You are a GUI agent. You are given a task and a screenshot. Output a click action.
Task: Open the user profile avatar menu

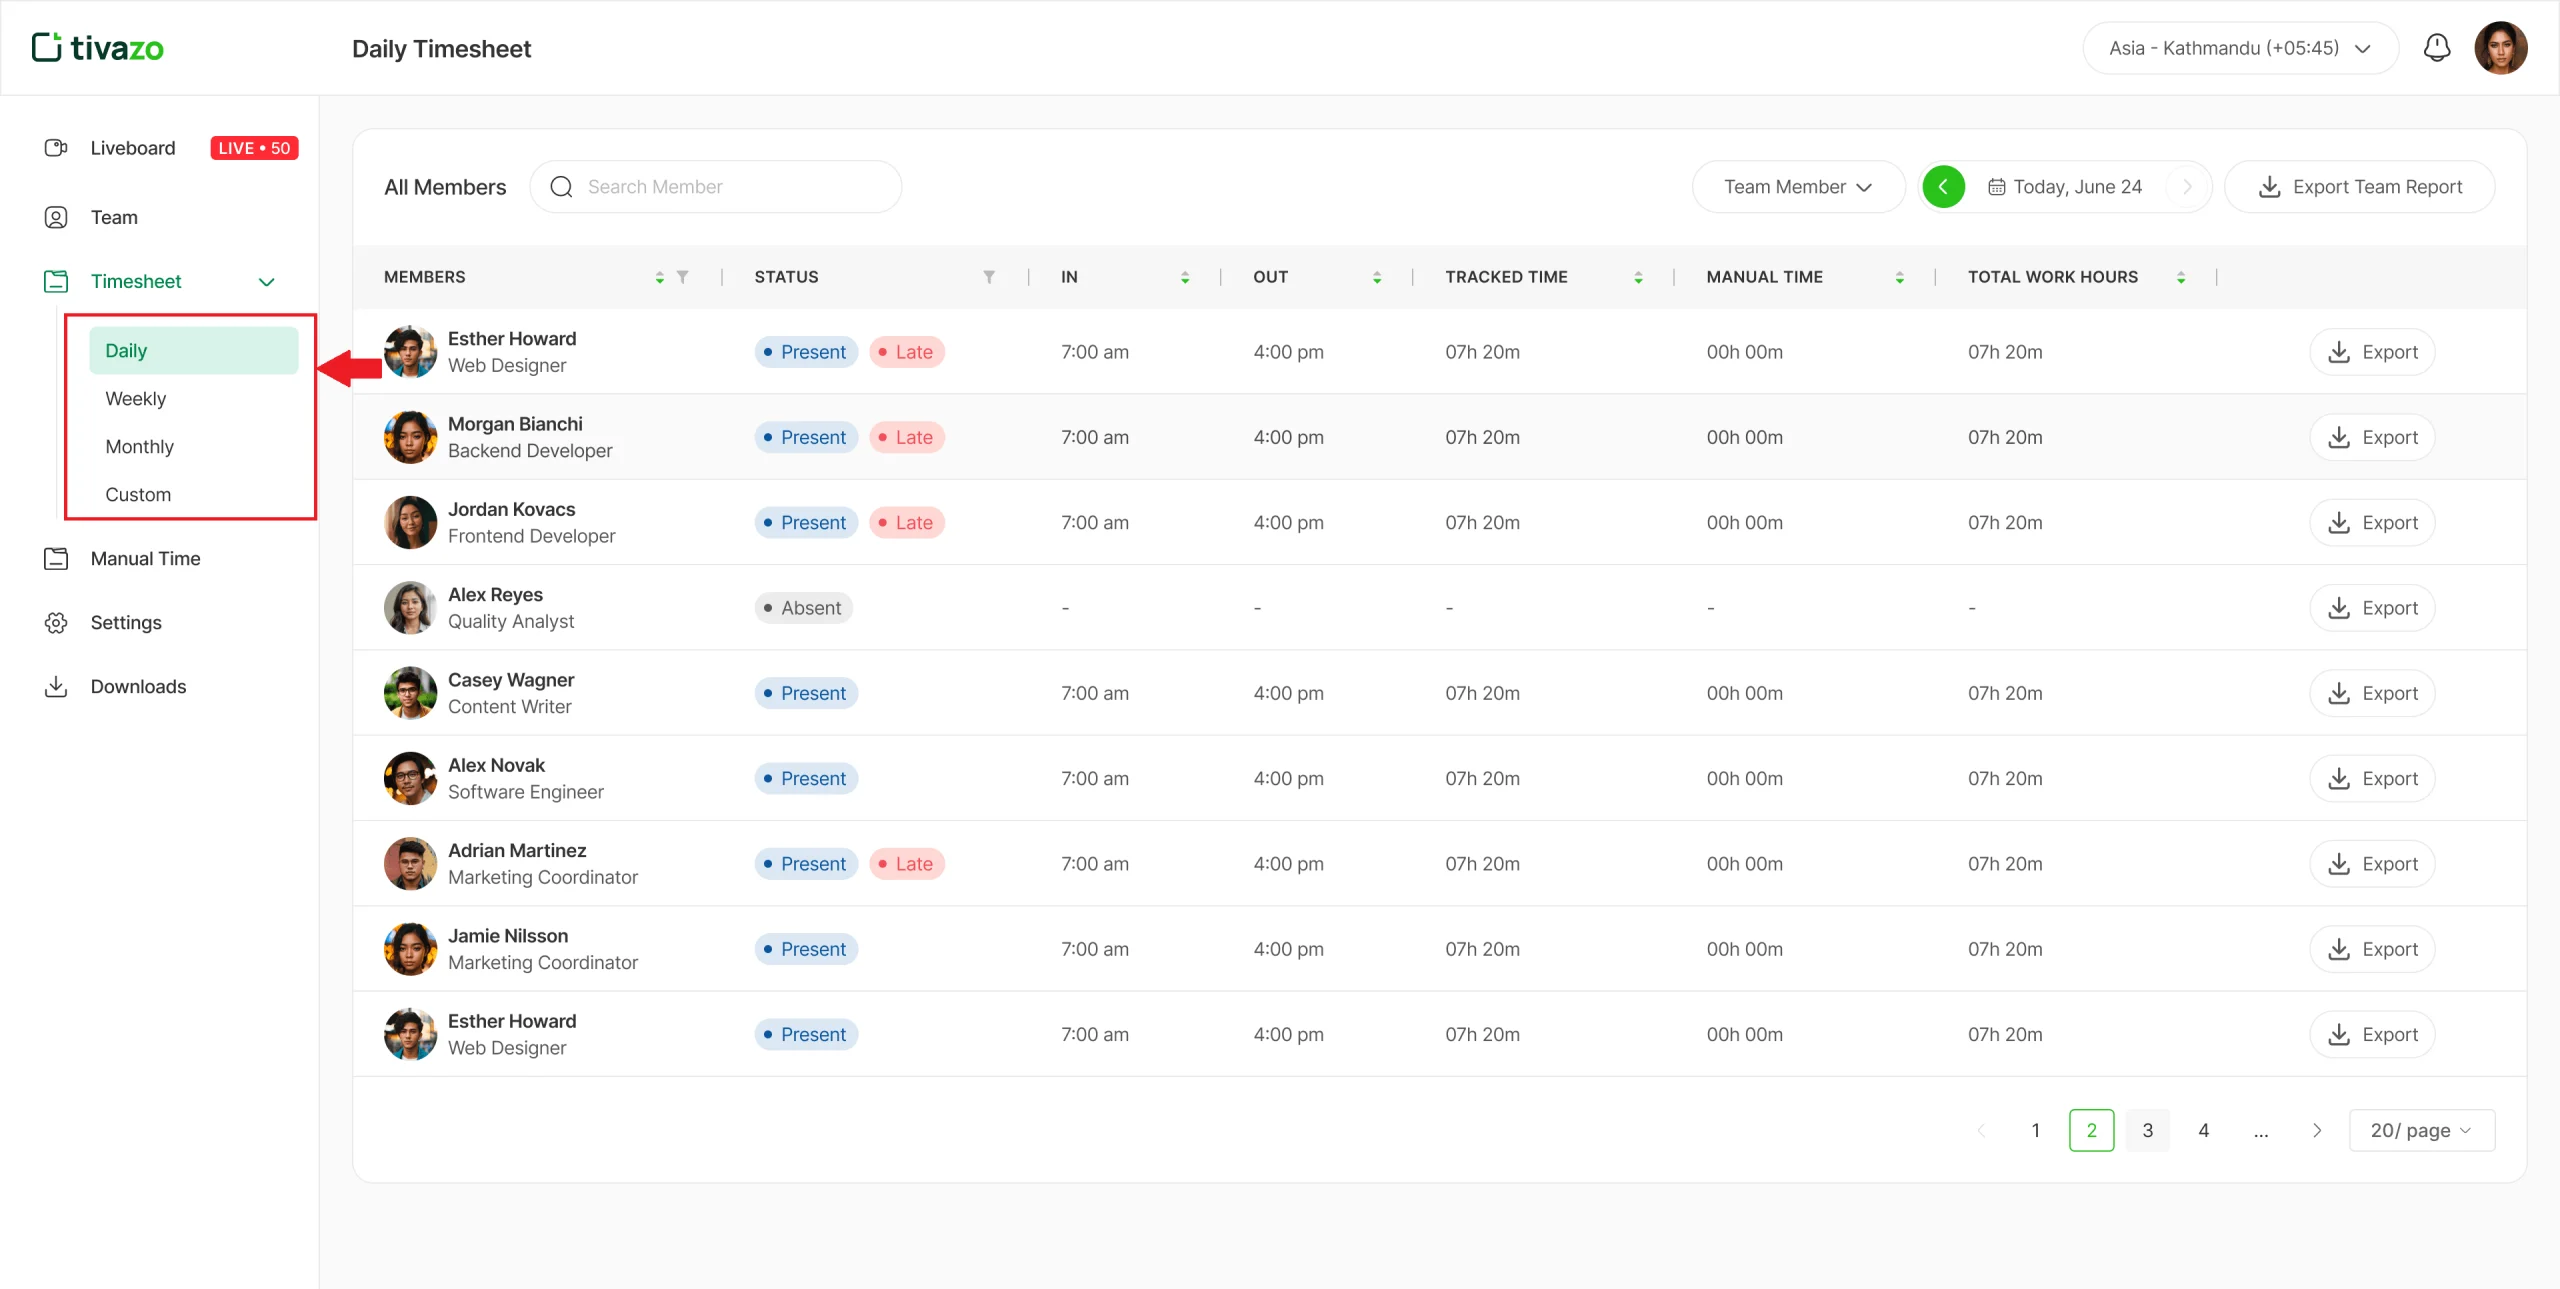2501,48
